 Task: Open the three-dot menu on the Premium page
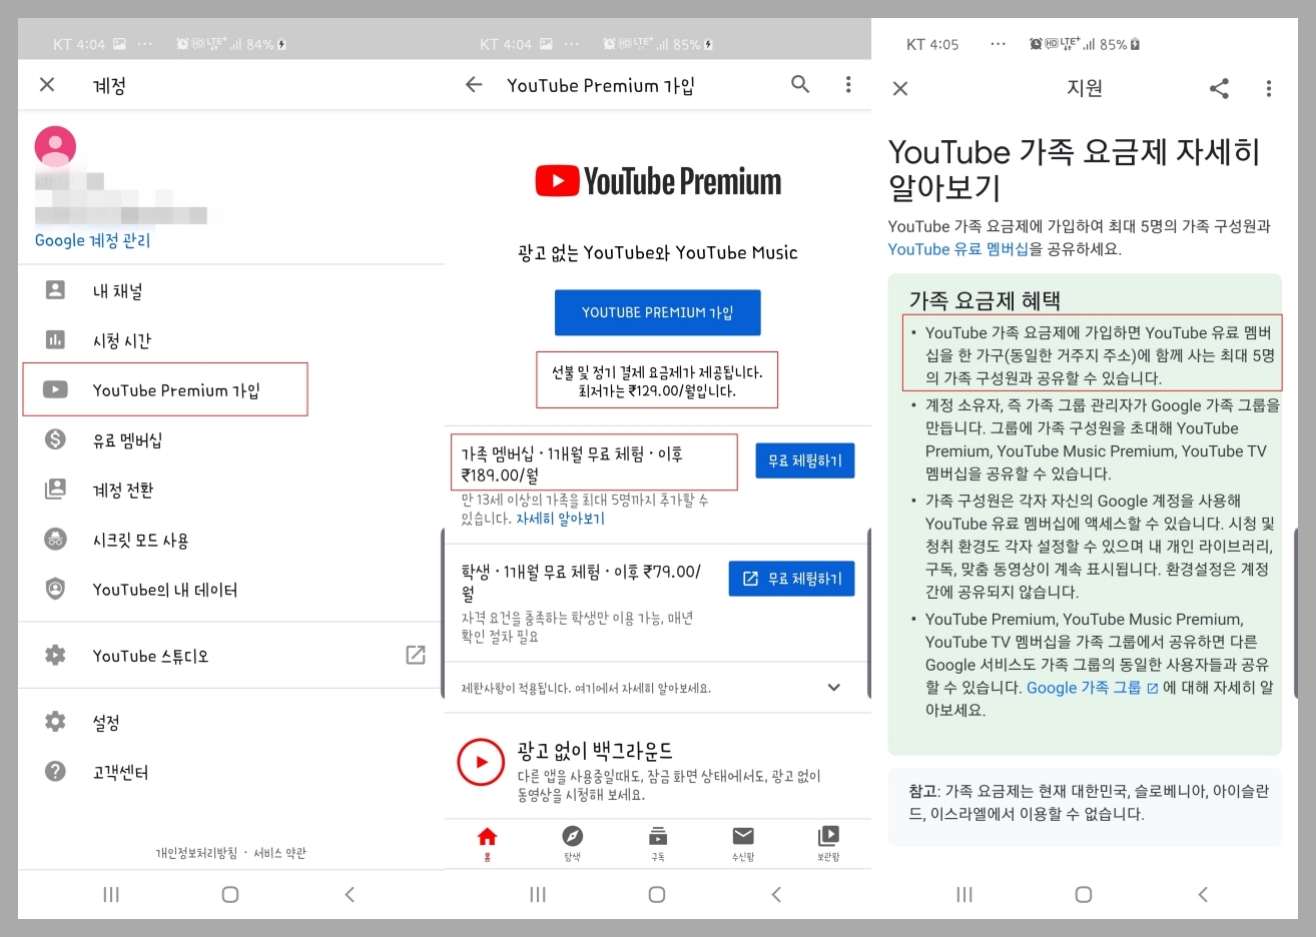pyautogui.click(x=848, y=84)
